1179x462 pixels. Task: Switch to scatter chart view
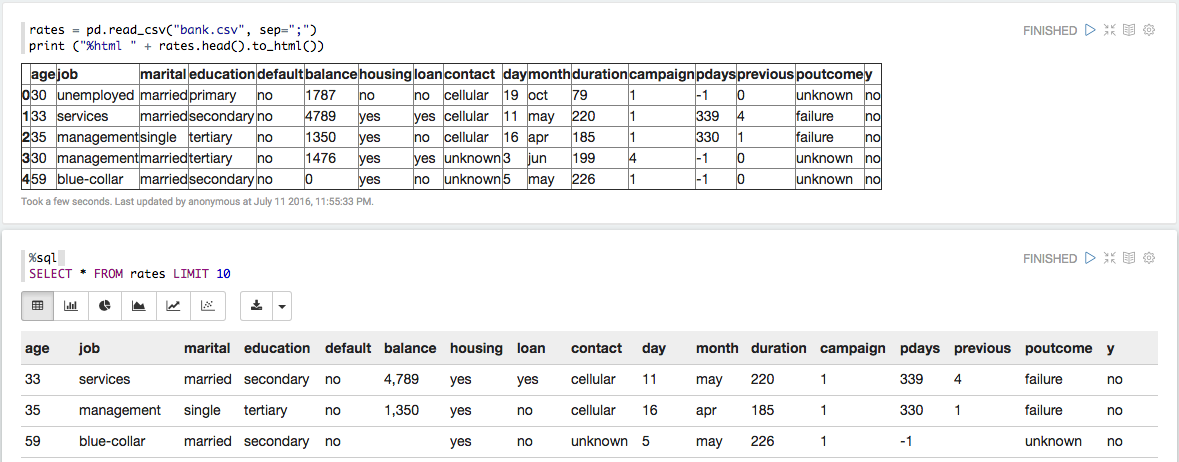208,305
